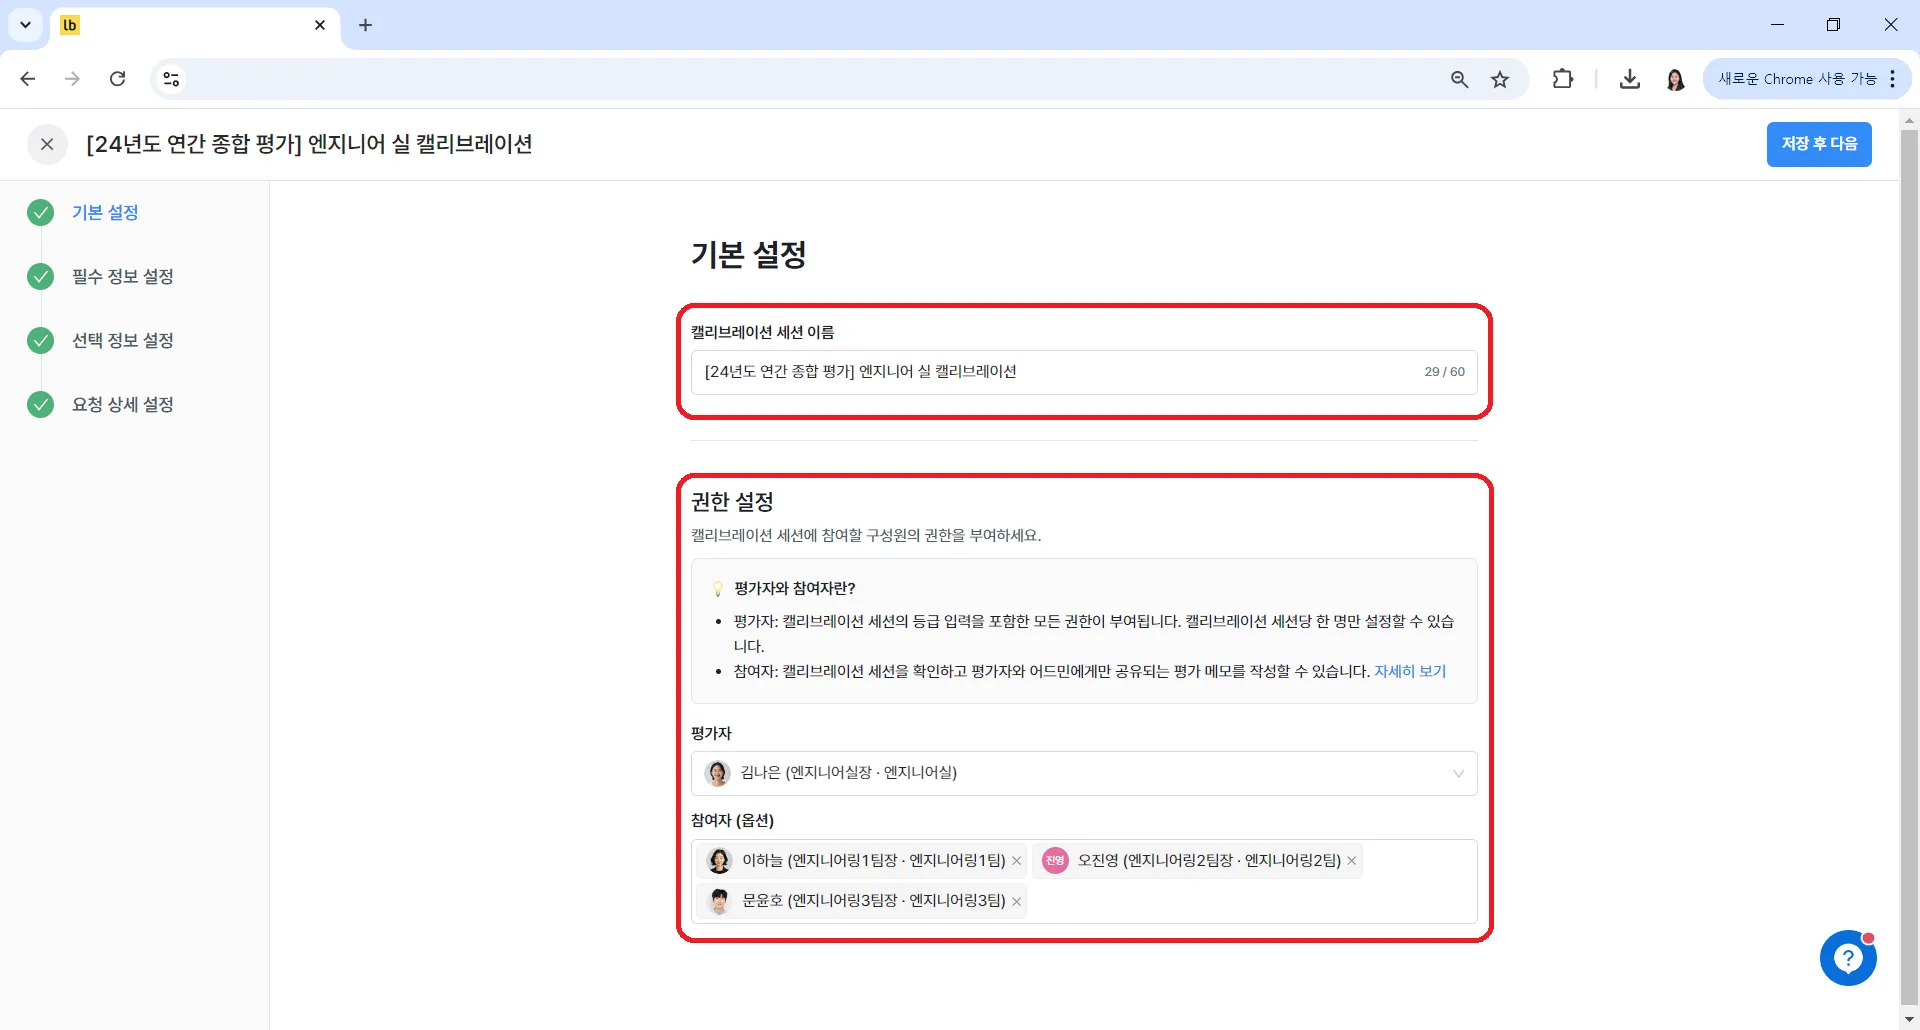The image size is (1920, 1030).
Task: Click 새로운 Chrome 사용 가능 update button
Action: (x=1797, y=79)
